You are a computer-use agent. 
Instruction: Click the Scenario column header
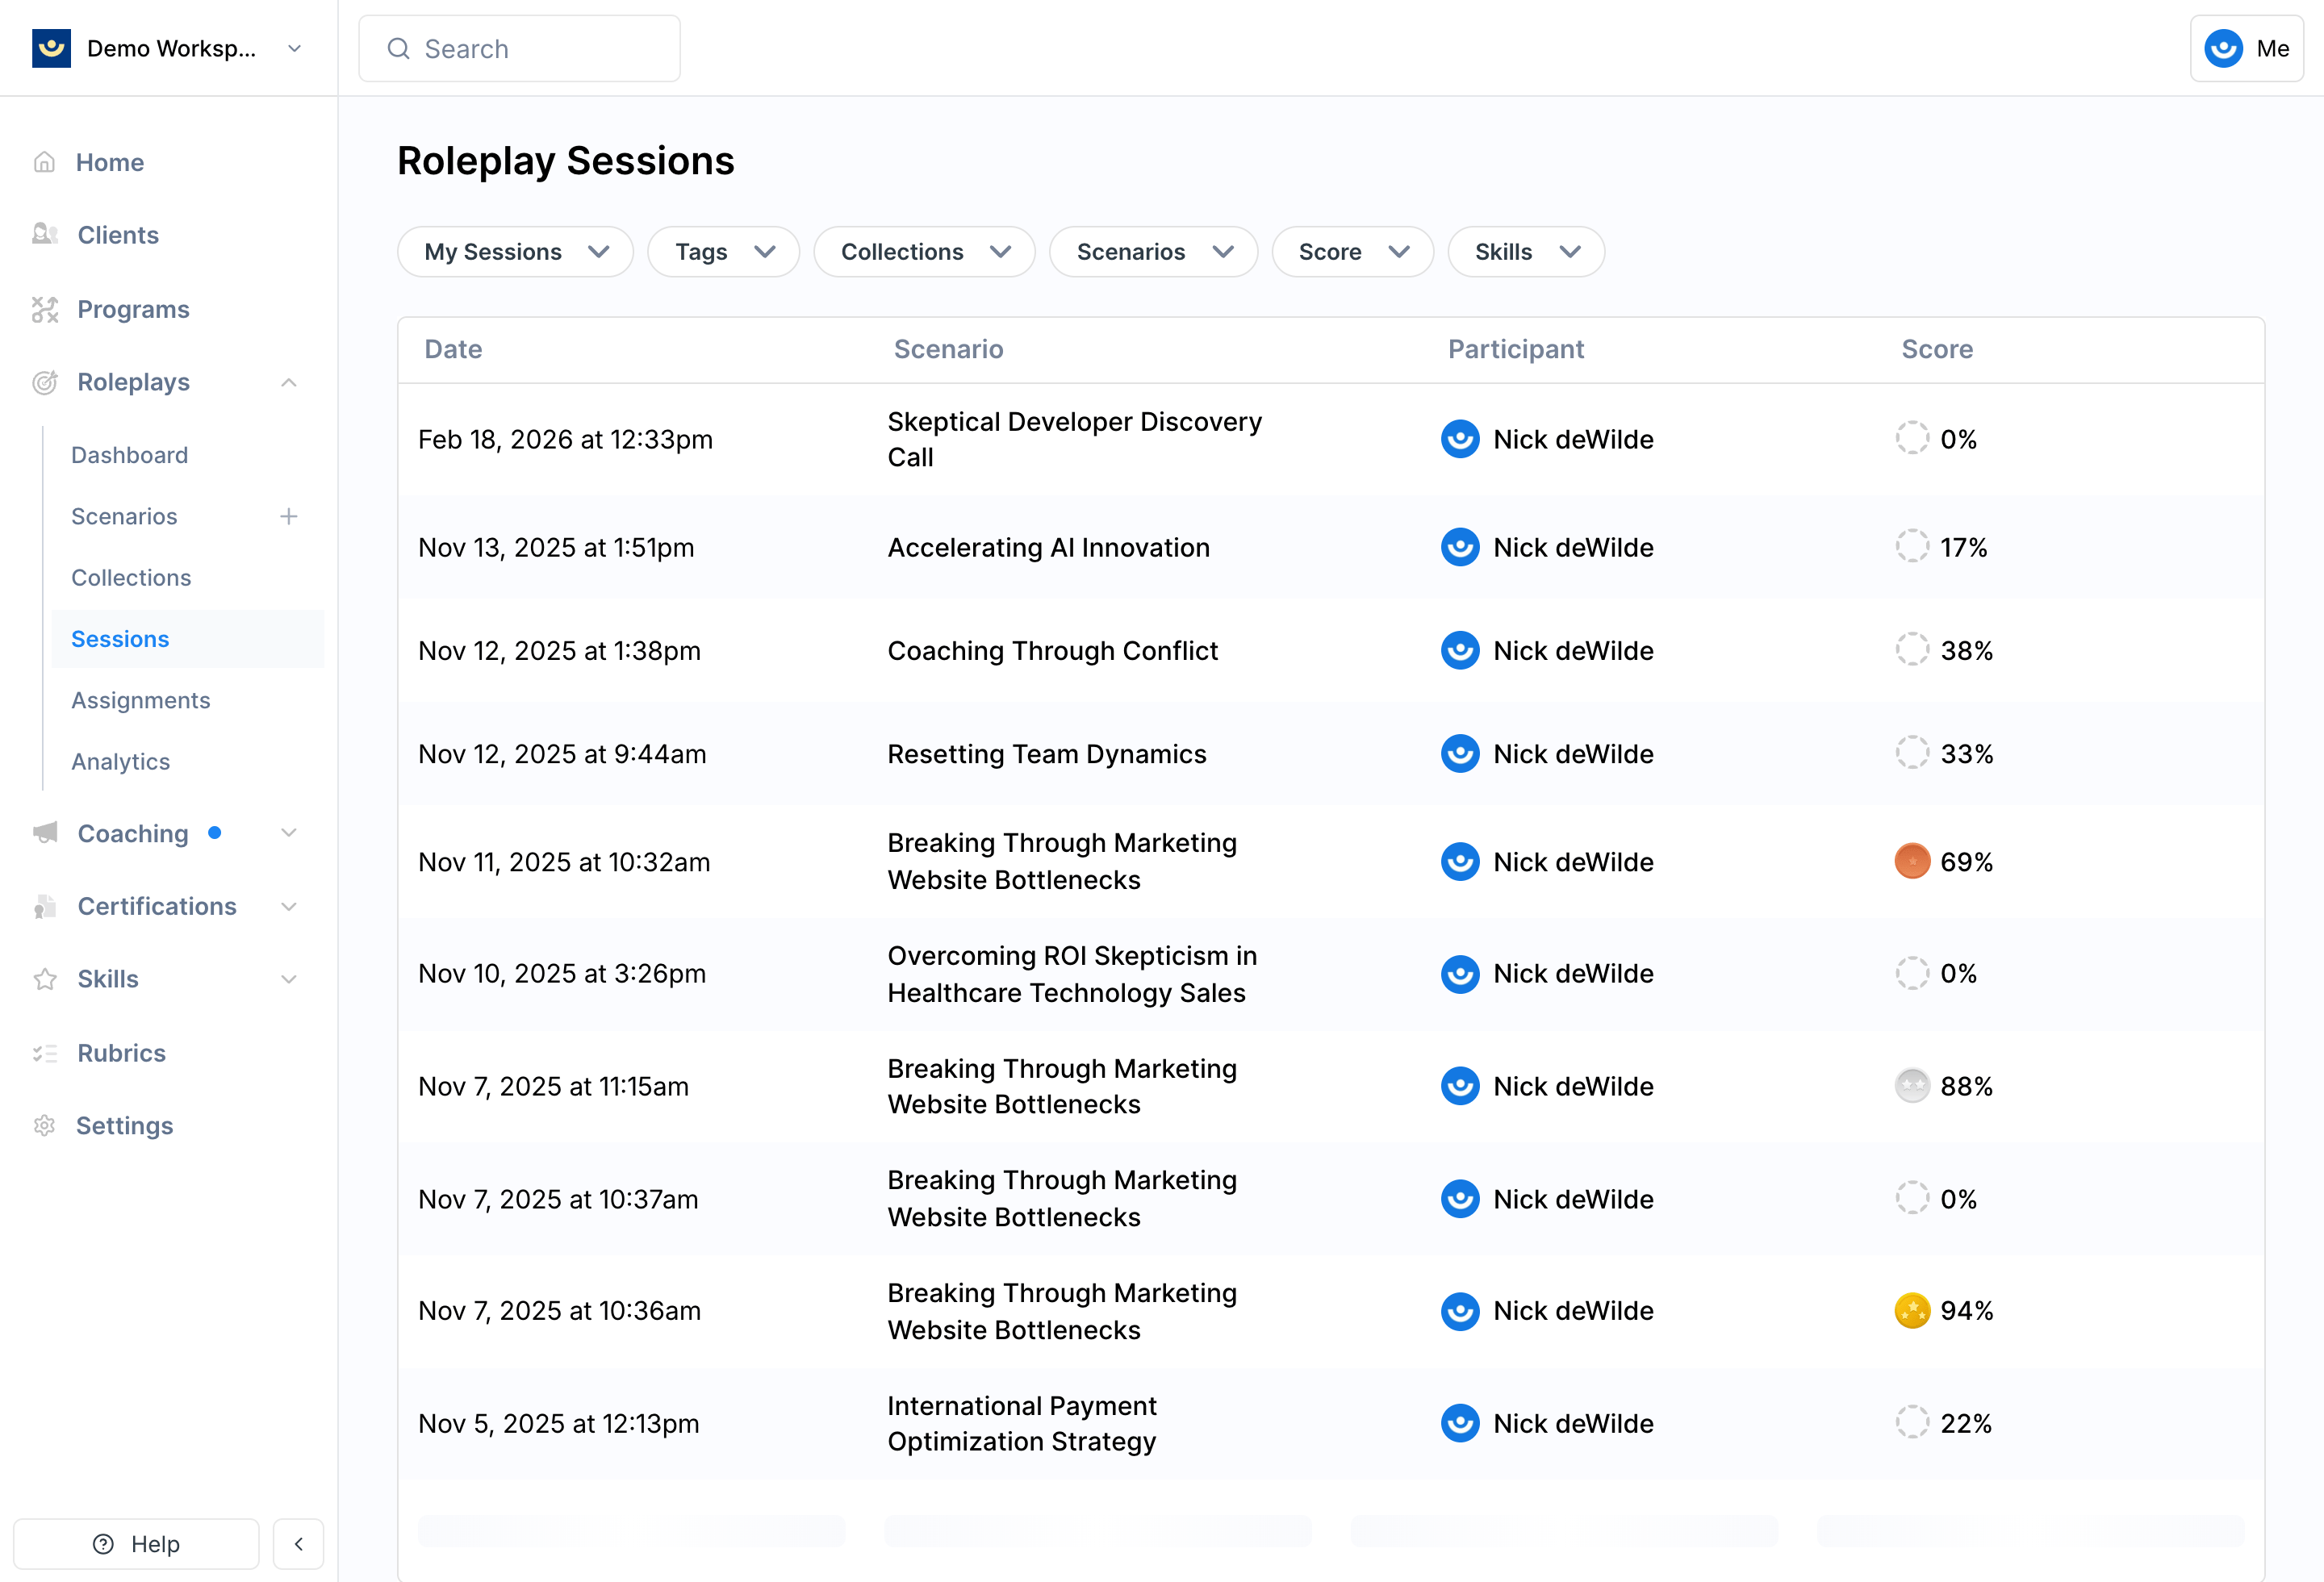point(948,349)
